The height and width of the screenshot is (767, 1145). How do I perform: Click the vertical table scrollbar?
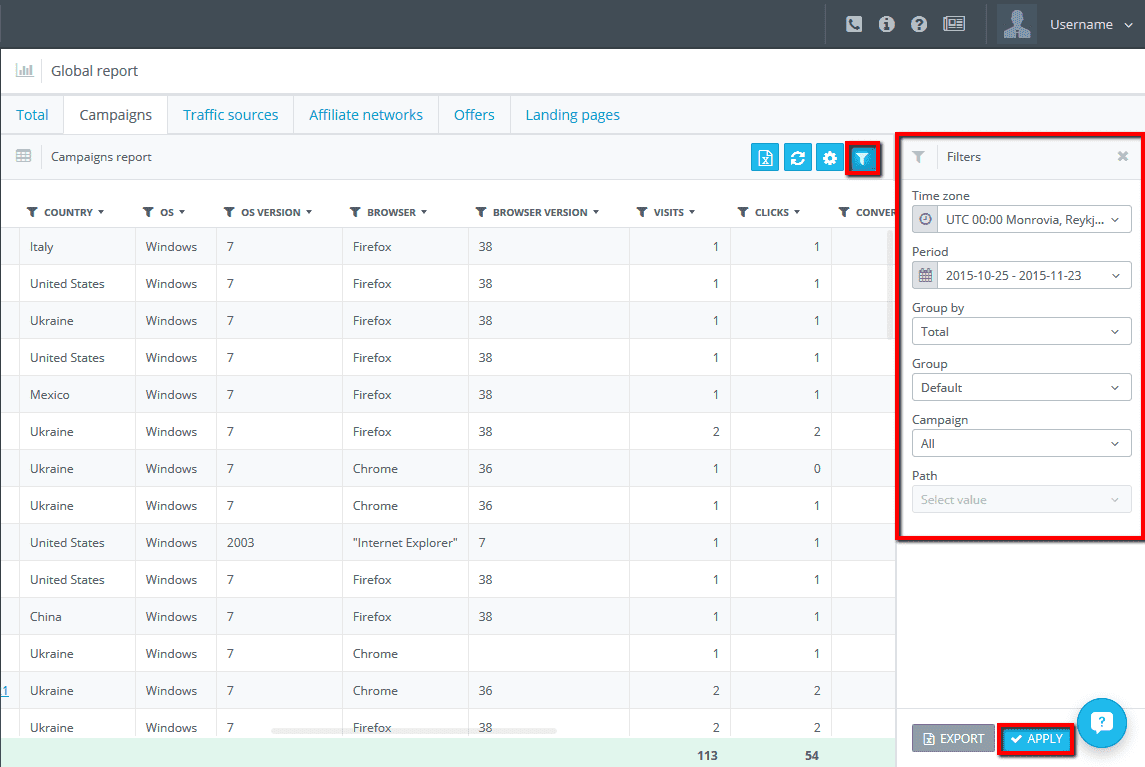[890, 285]
